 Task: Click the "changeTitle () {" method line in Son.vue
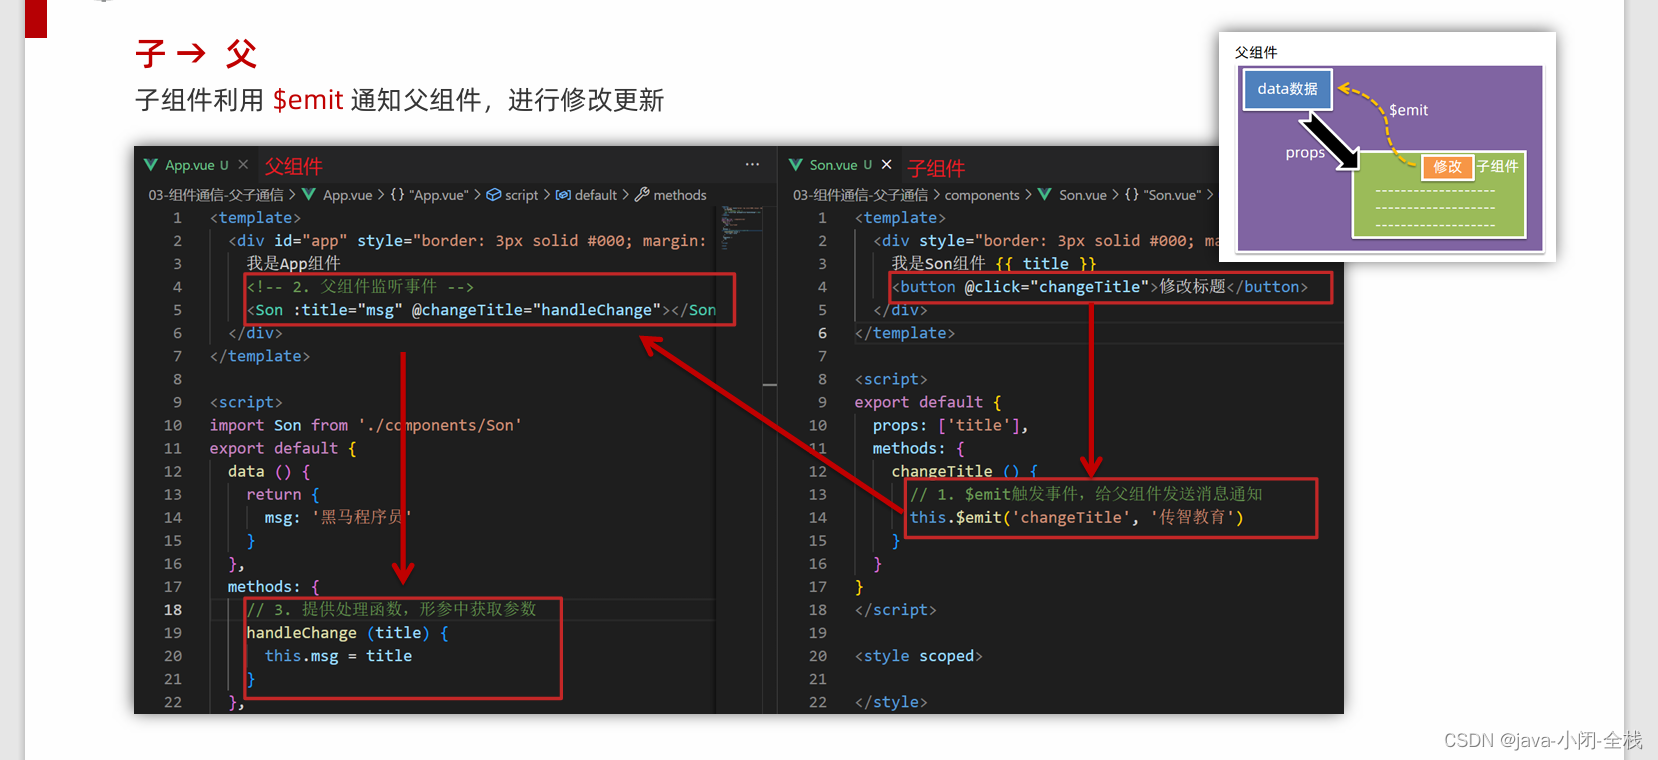point(965,471)
